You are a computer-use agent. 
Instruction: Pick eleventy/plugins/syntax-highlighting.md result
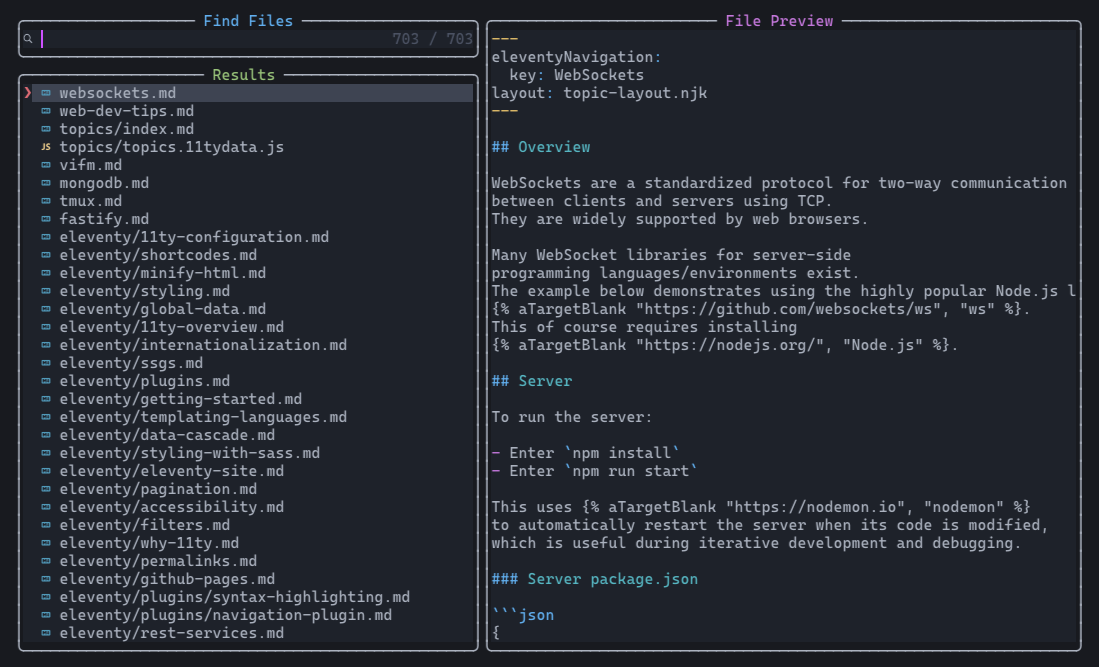[x=234, y=597]
